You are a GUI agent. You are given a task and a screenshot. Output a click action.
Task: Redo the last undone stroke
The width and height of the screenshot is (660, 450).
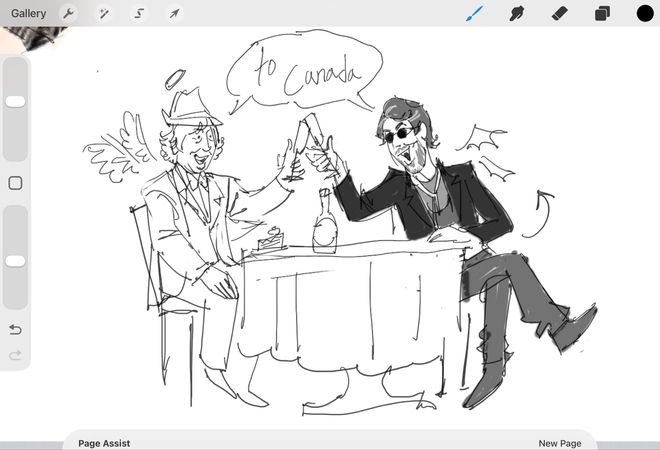click(x=15, y=355)
